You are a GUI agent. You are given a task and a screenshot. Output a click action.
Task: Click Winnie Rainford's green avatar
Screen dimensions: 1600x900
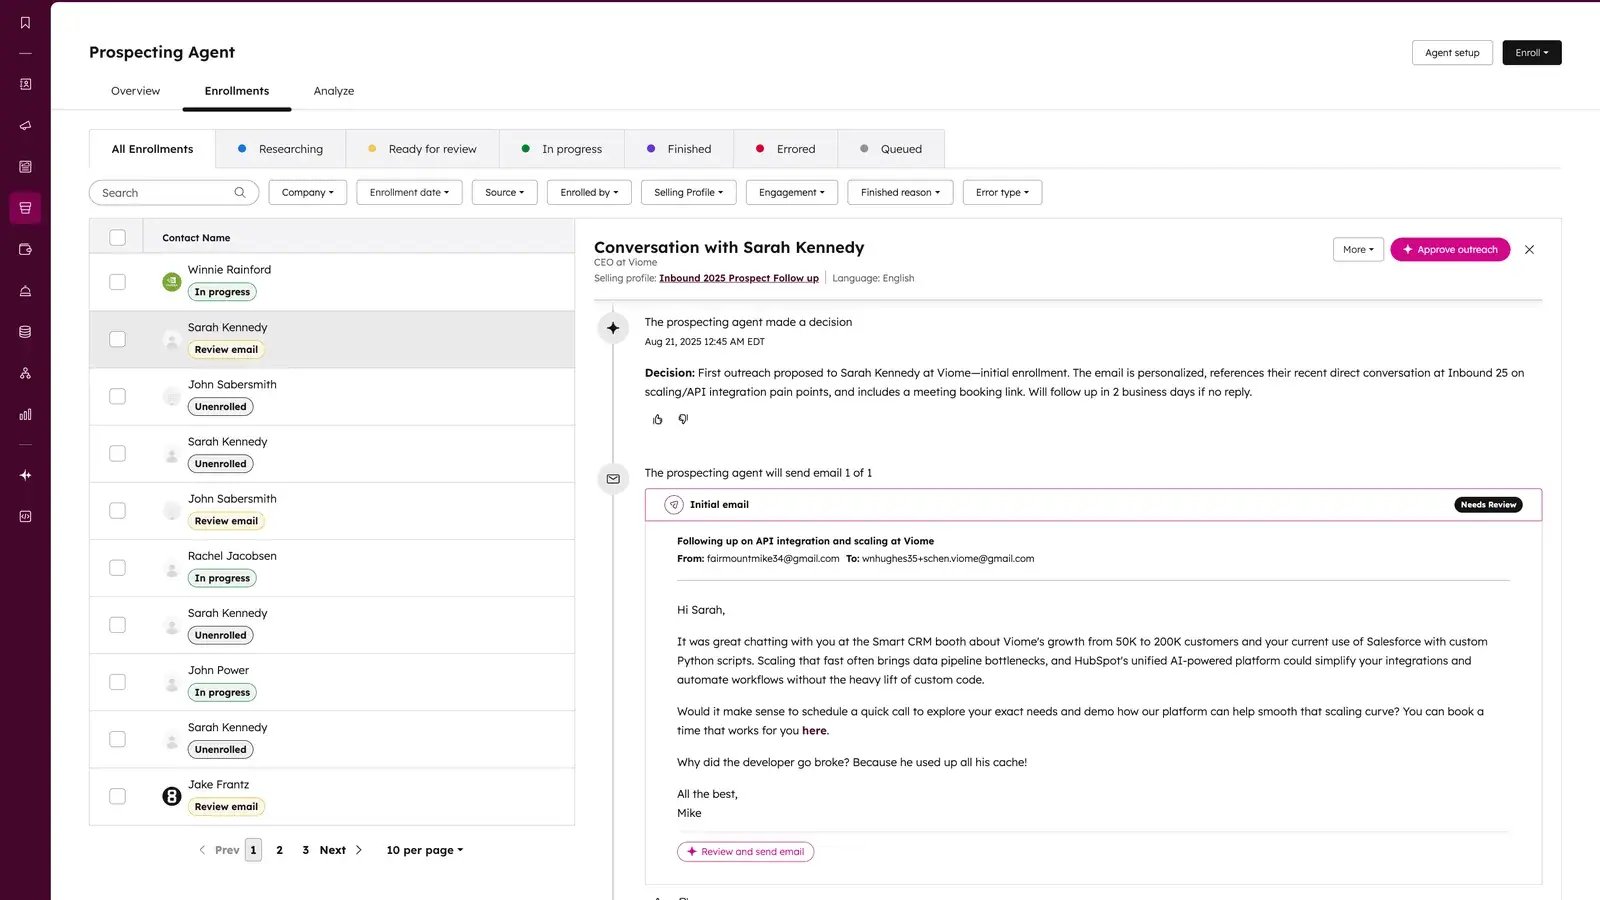172,282
